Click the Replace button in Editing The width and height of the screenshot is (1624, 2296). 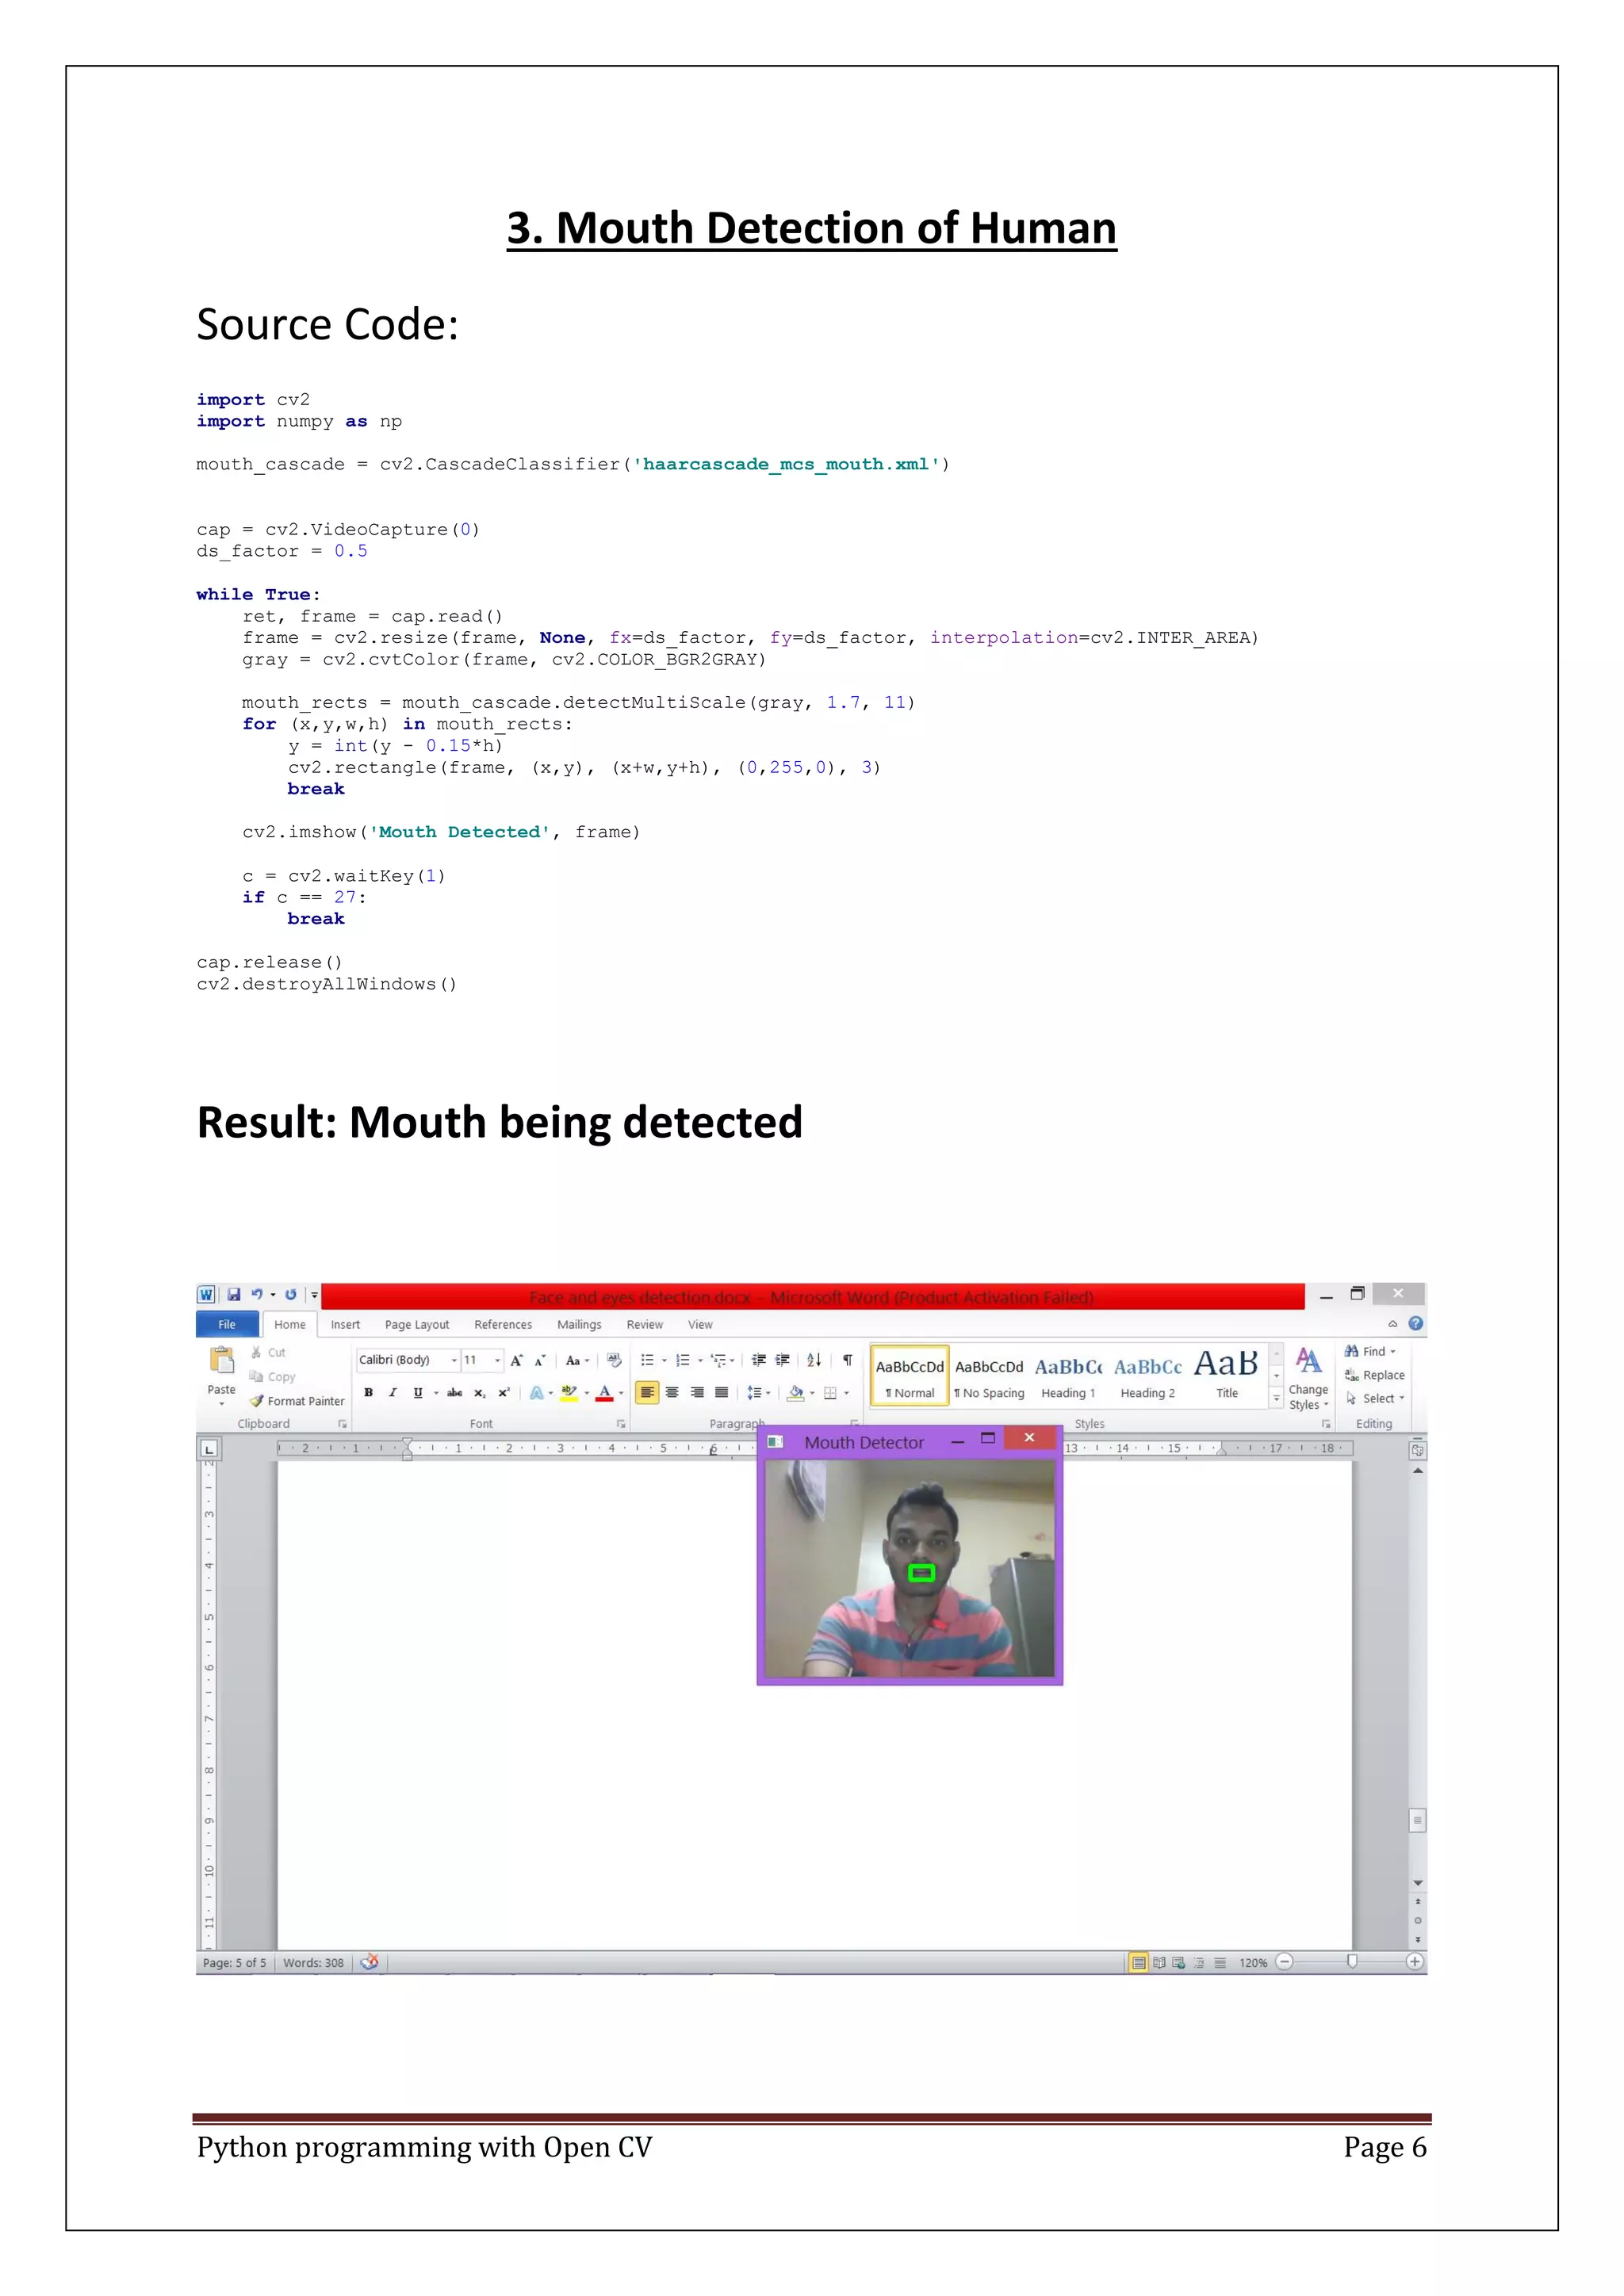(1375, 1375)
